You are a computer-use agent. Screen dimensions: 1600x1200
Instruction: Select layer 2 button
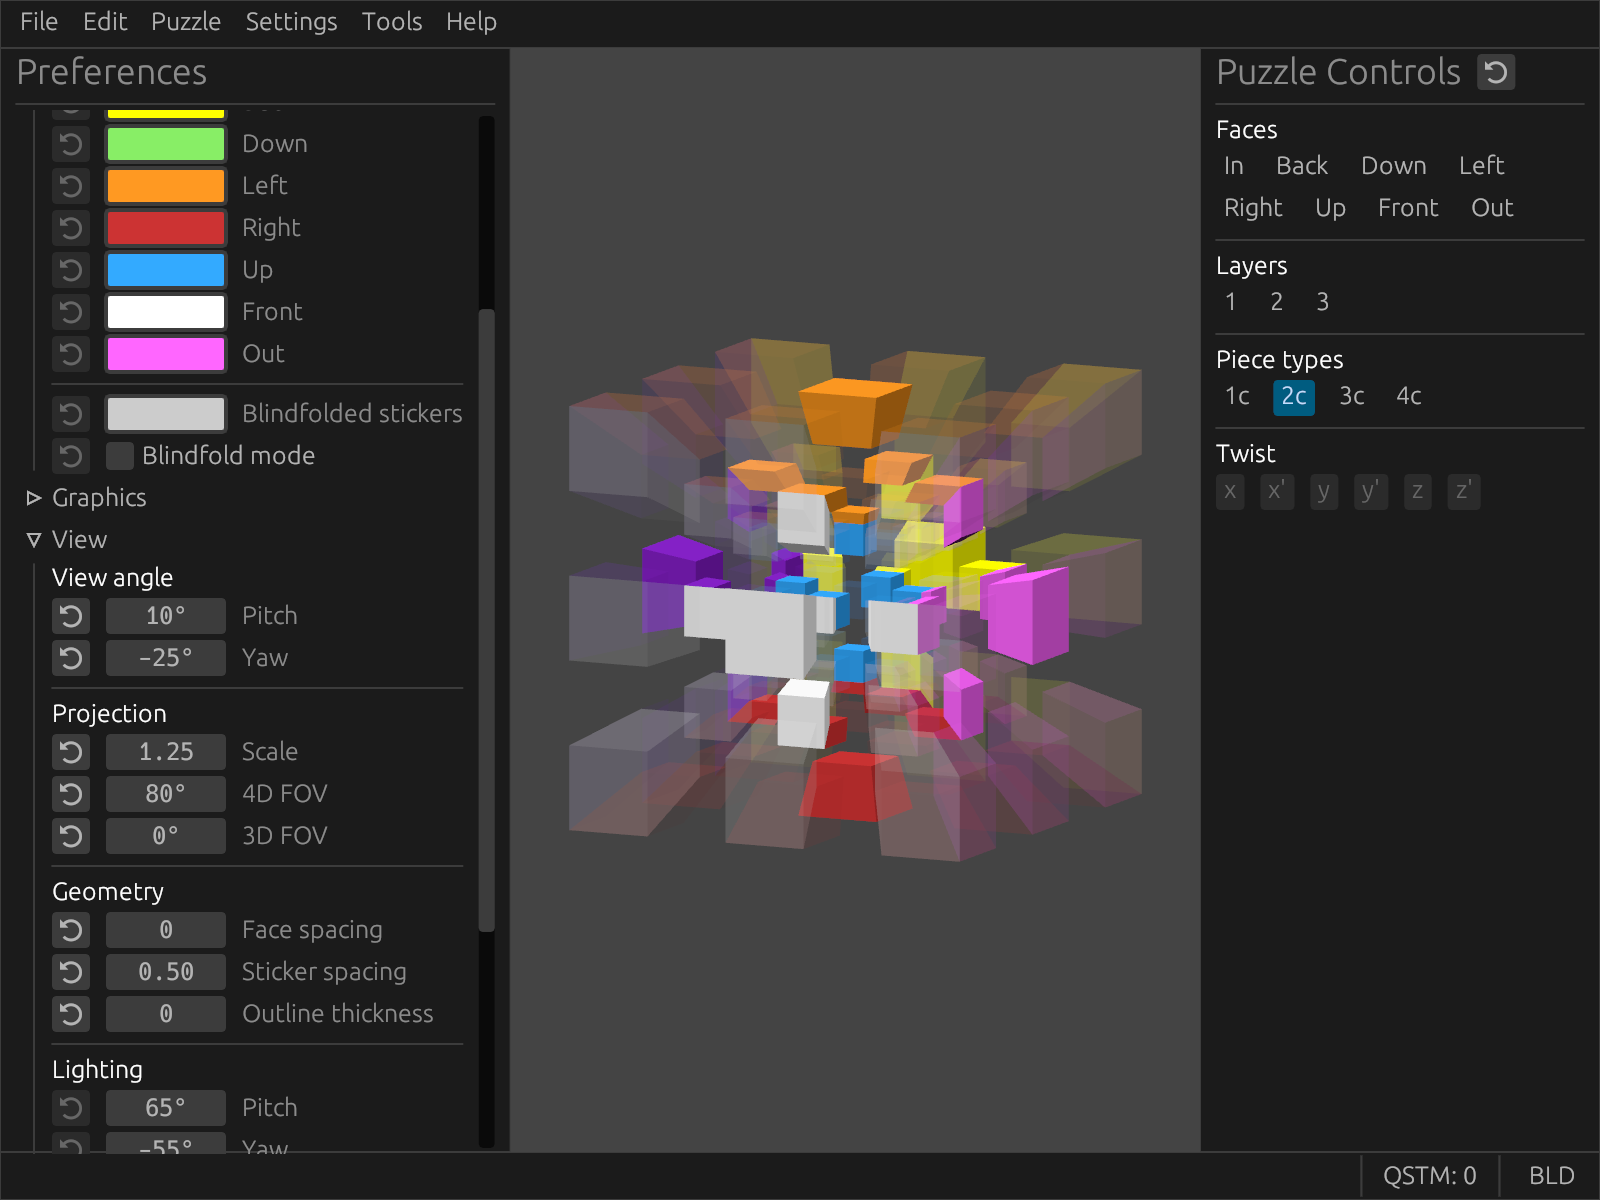pos(1276,302)
